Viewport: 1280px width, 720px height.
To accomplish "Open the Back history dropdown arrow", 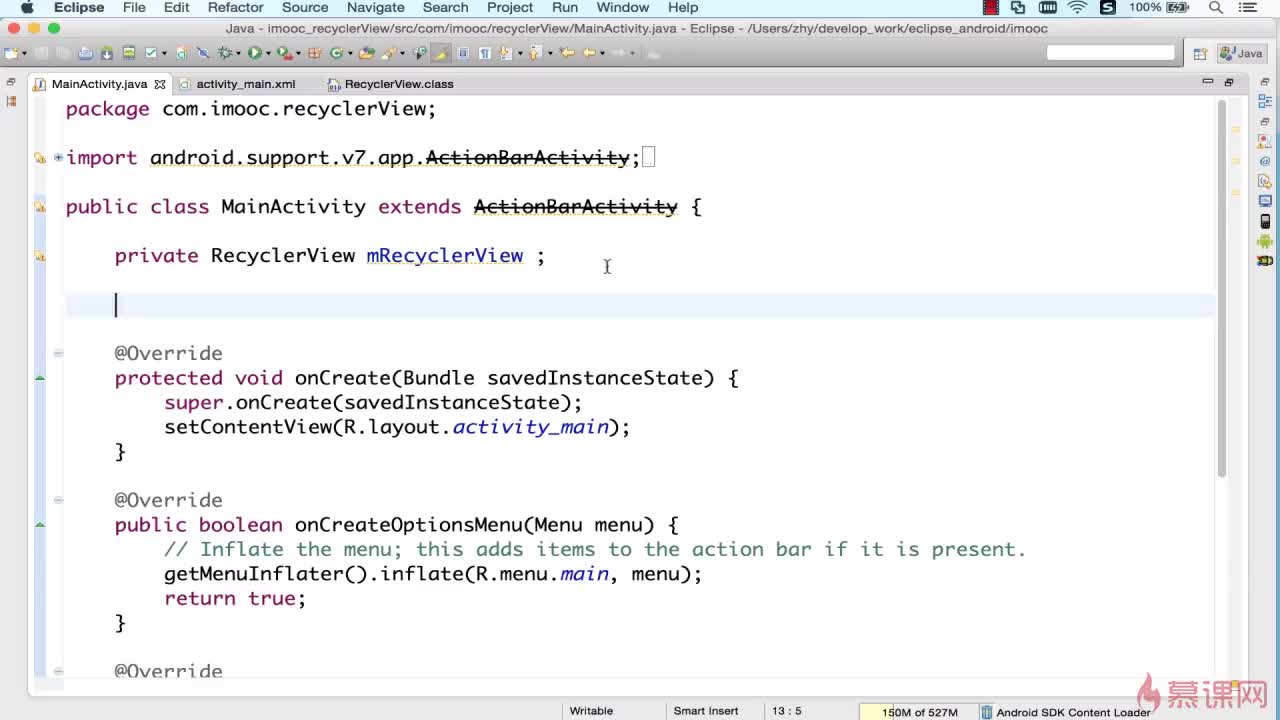I will 600,54.
